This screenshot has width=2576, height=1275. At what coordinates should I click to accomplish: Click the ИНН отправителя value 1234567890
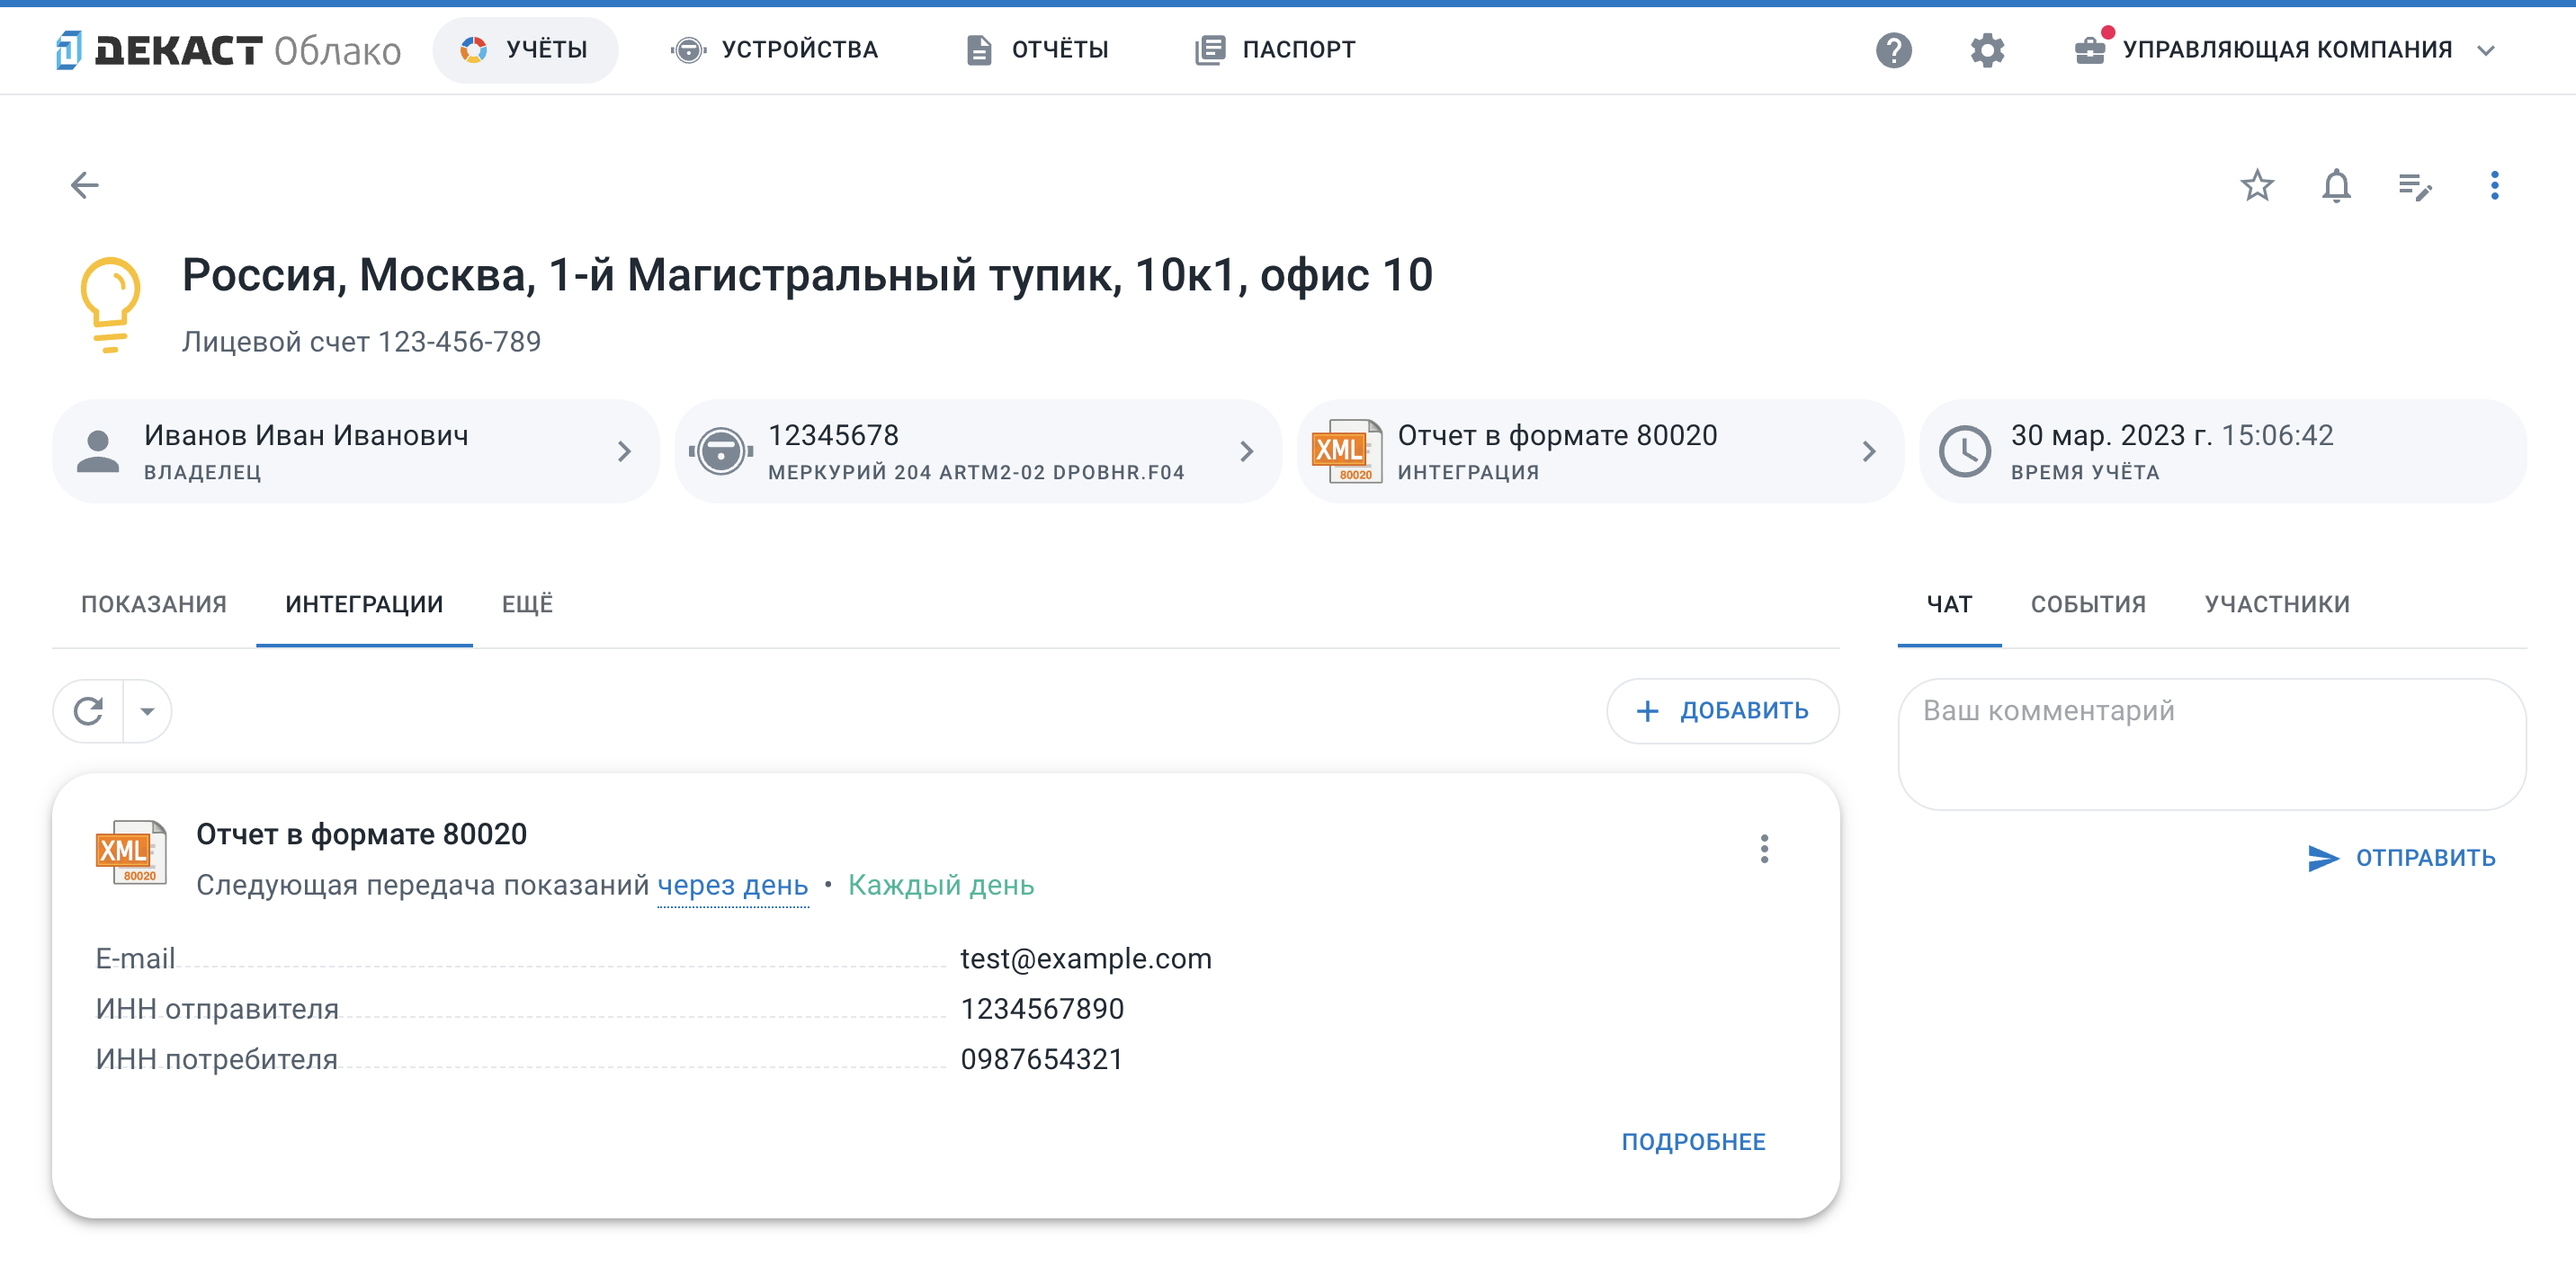[1042, 1008]
